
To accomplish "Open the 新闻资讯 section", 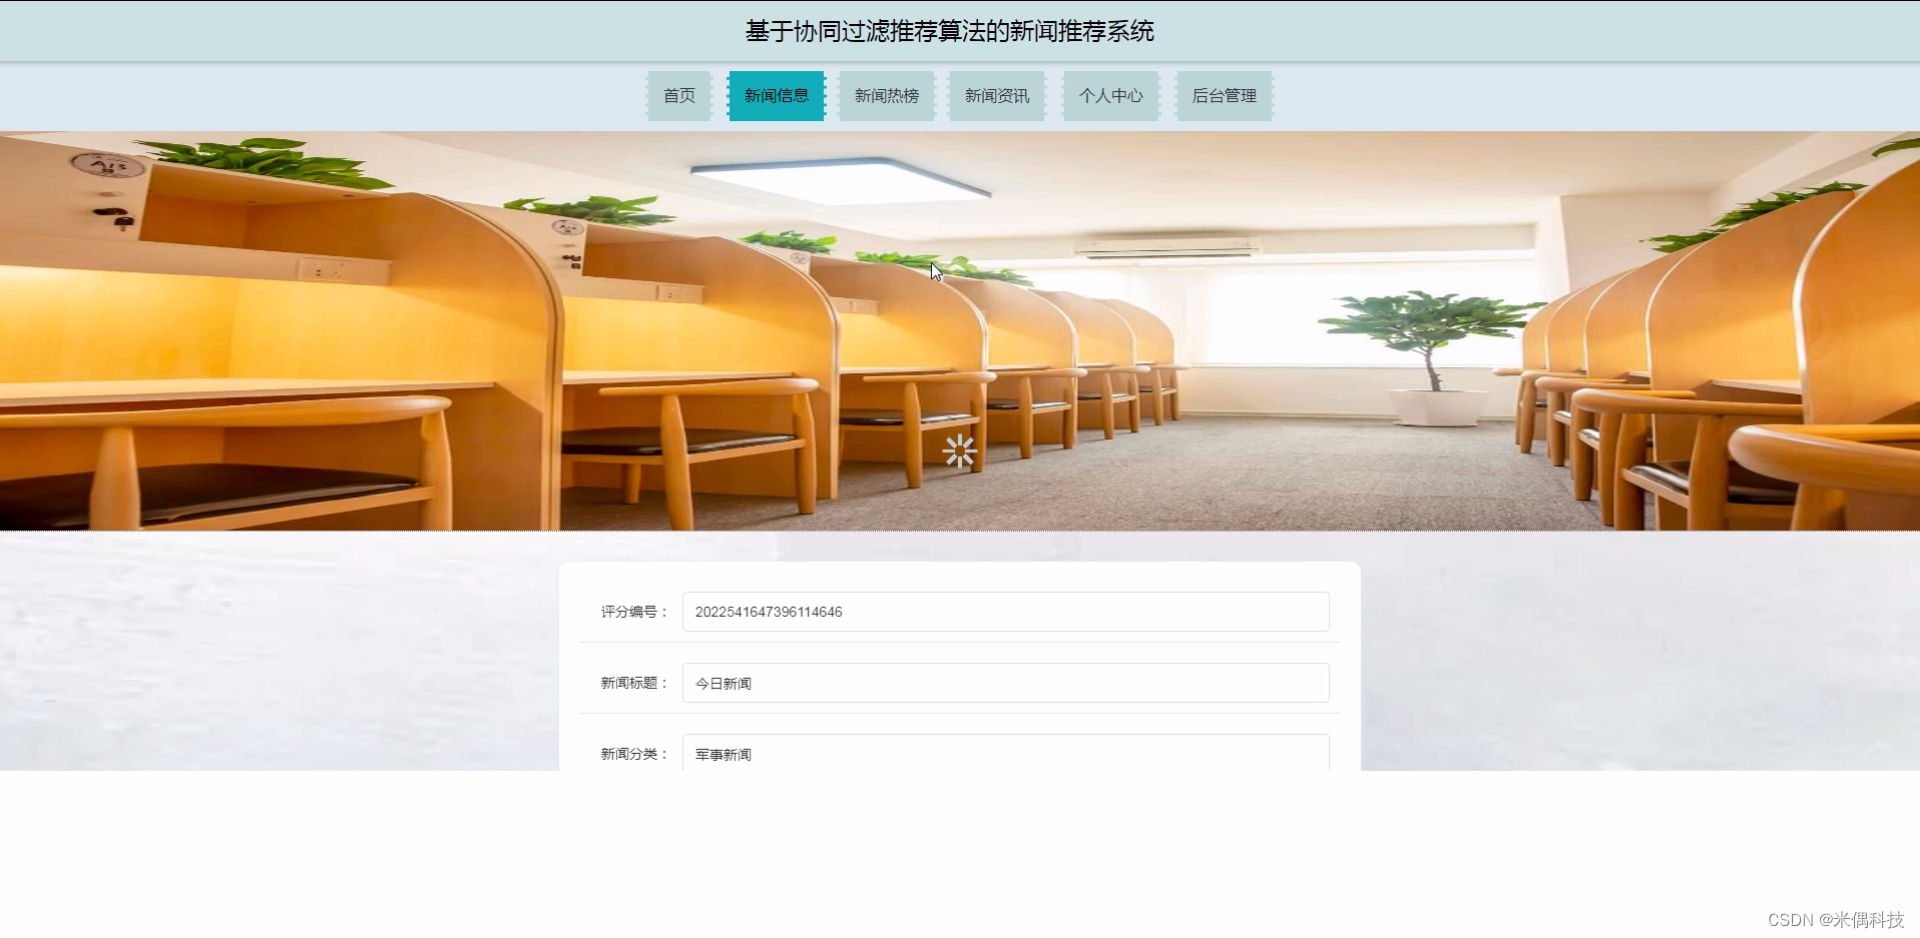I will coord(996,96).
